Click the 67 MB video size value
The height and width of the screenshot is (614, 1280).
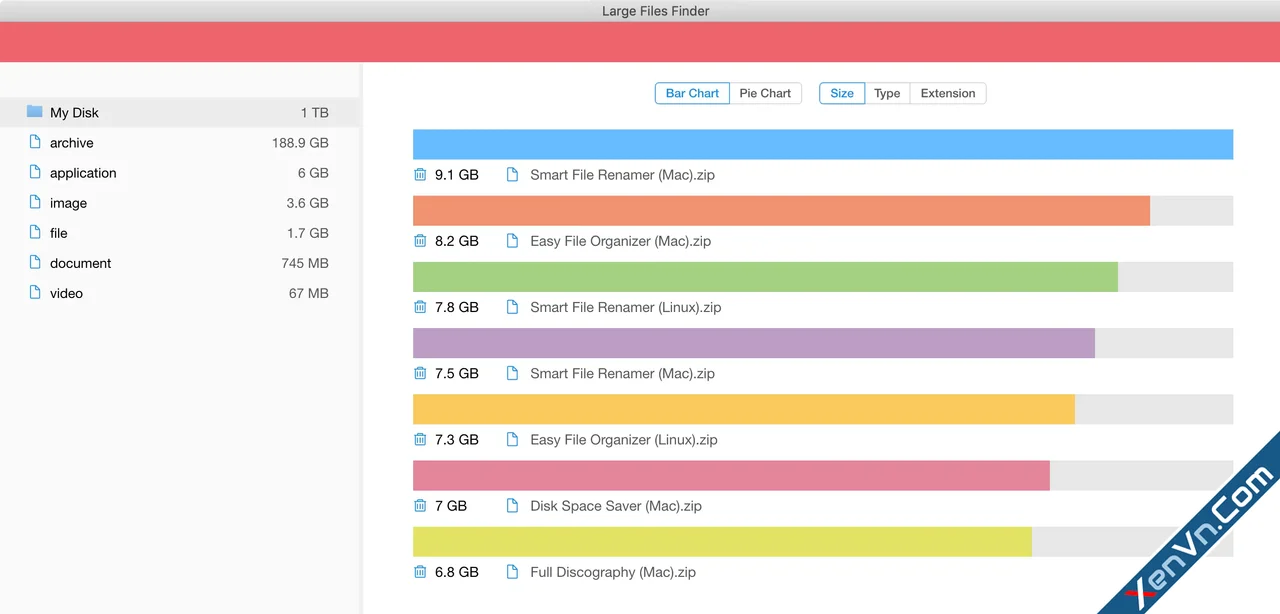click(x=308, y=293)
